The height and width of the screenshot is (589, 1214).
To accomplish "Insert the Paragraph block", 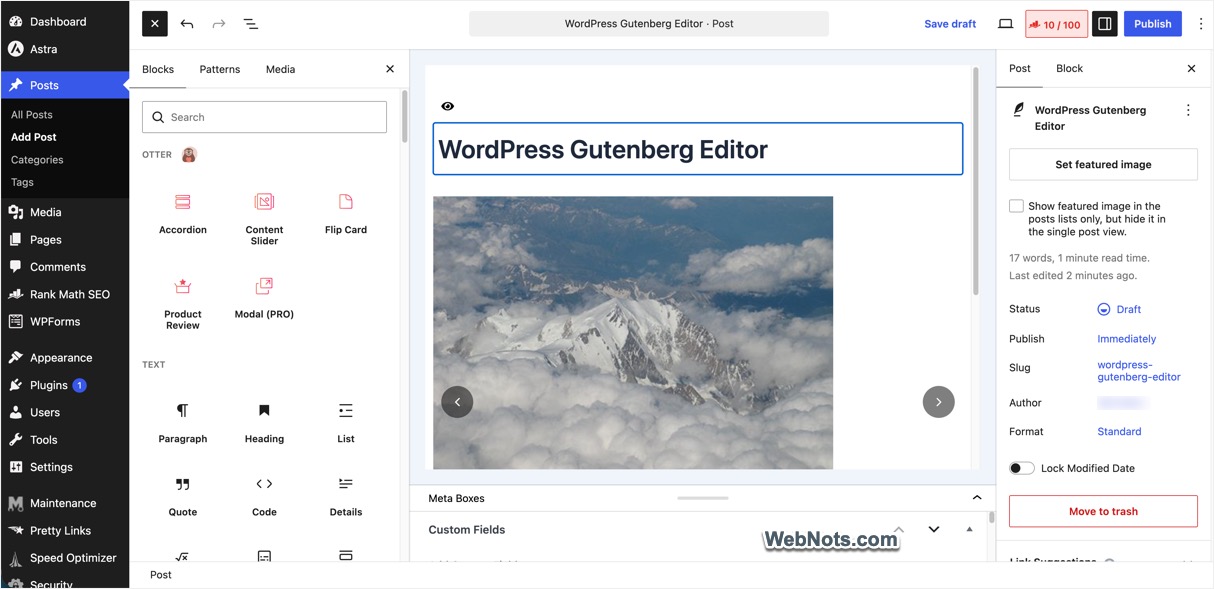I will click(x=183, y=423).
